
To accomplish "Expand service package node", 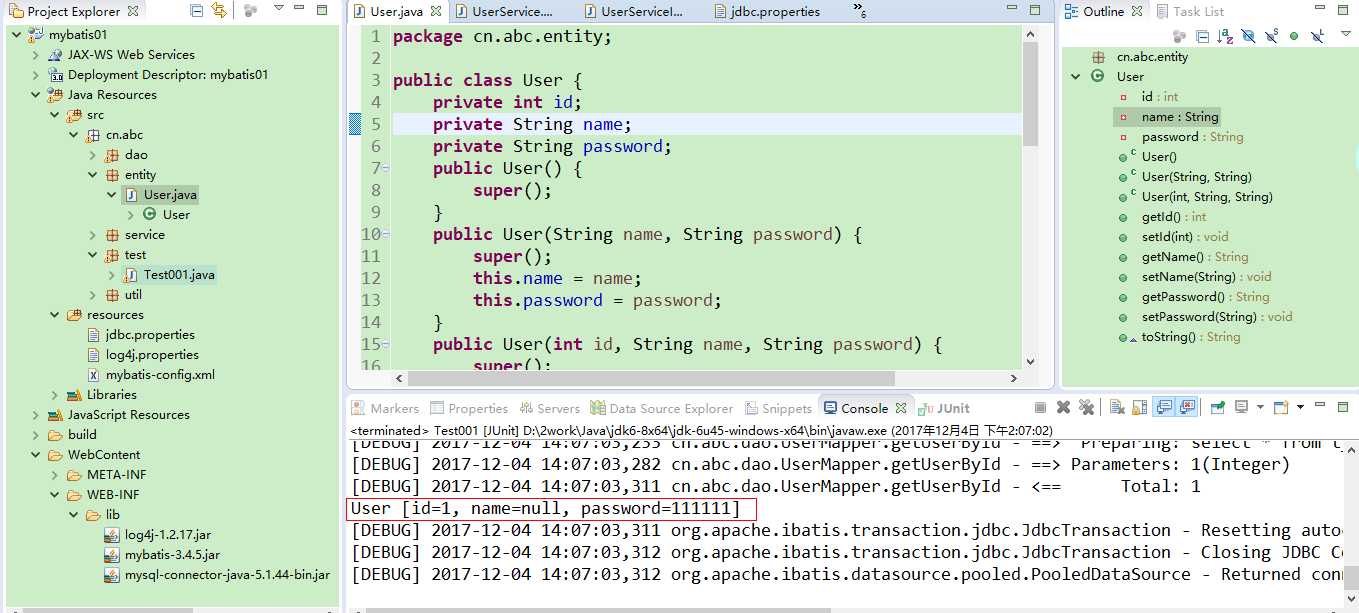I will pyautogui.click(x=93, y=235).
